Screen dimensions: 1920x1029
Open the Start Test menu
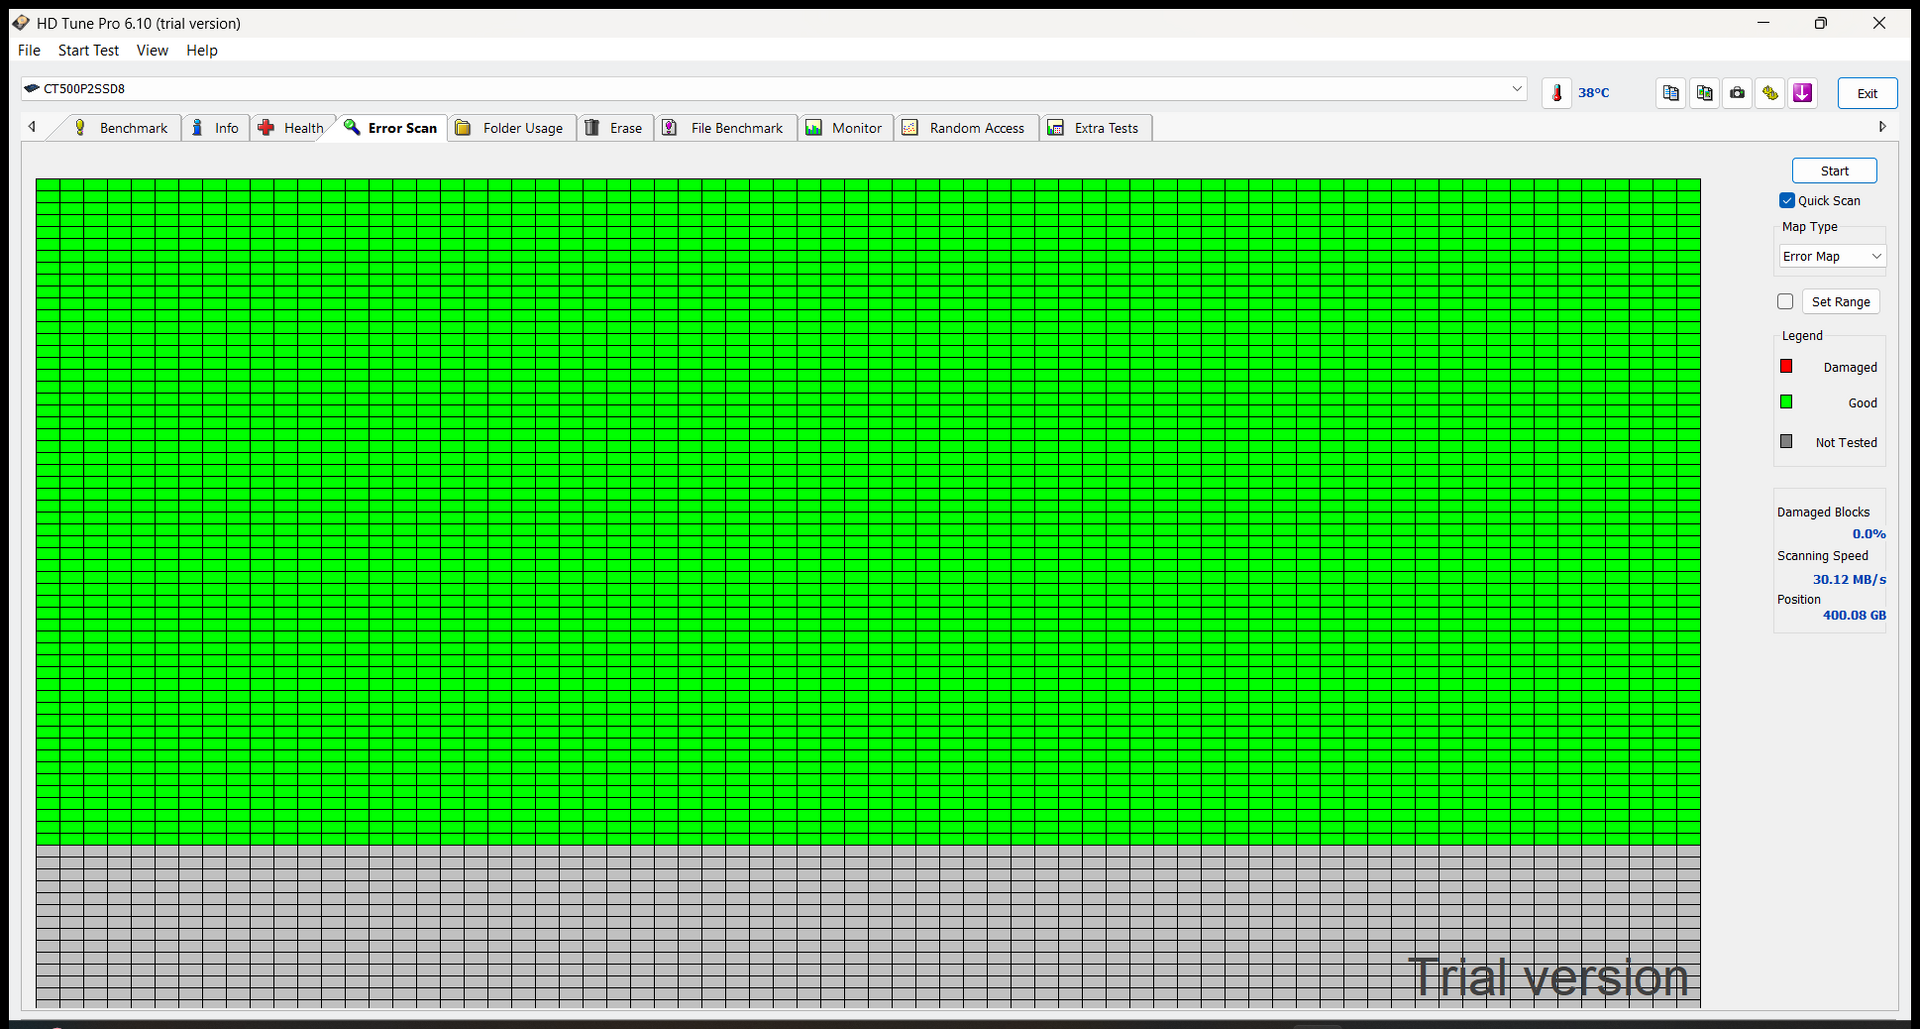click(88, 50)
